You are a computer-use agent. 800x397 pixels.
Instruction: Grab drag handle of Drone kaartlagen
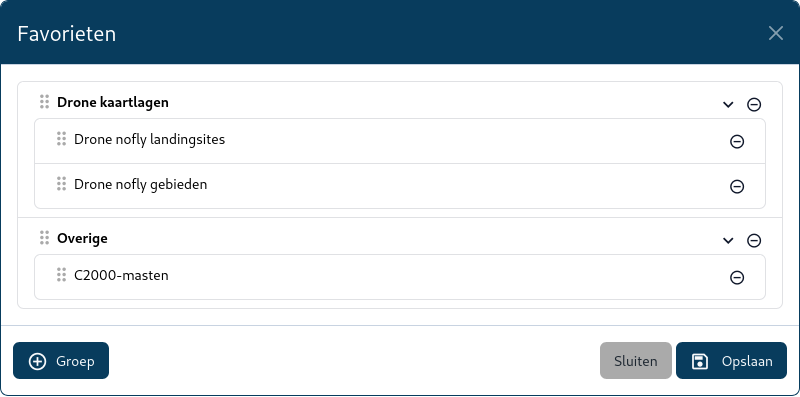(x=45, y=102)
